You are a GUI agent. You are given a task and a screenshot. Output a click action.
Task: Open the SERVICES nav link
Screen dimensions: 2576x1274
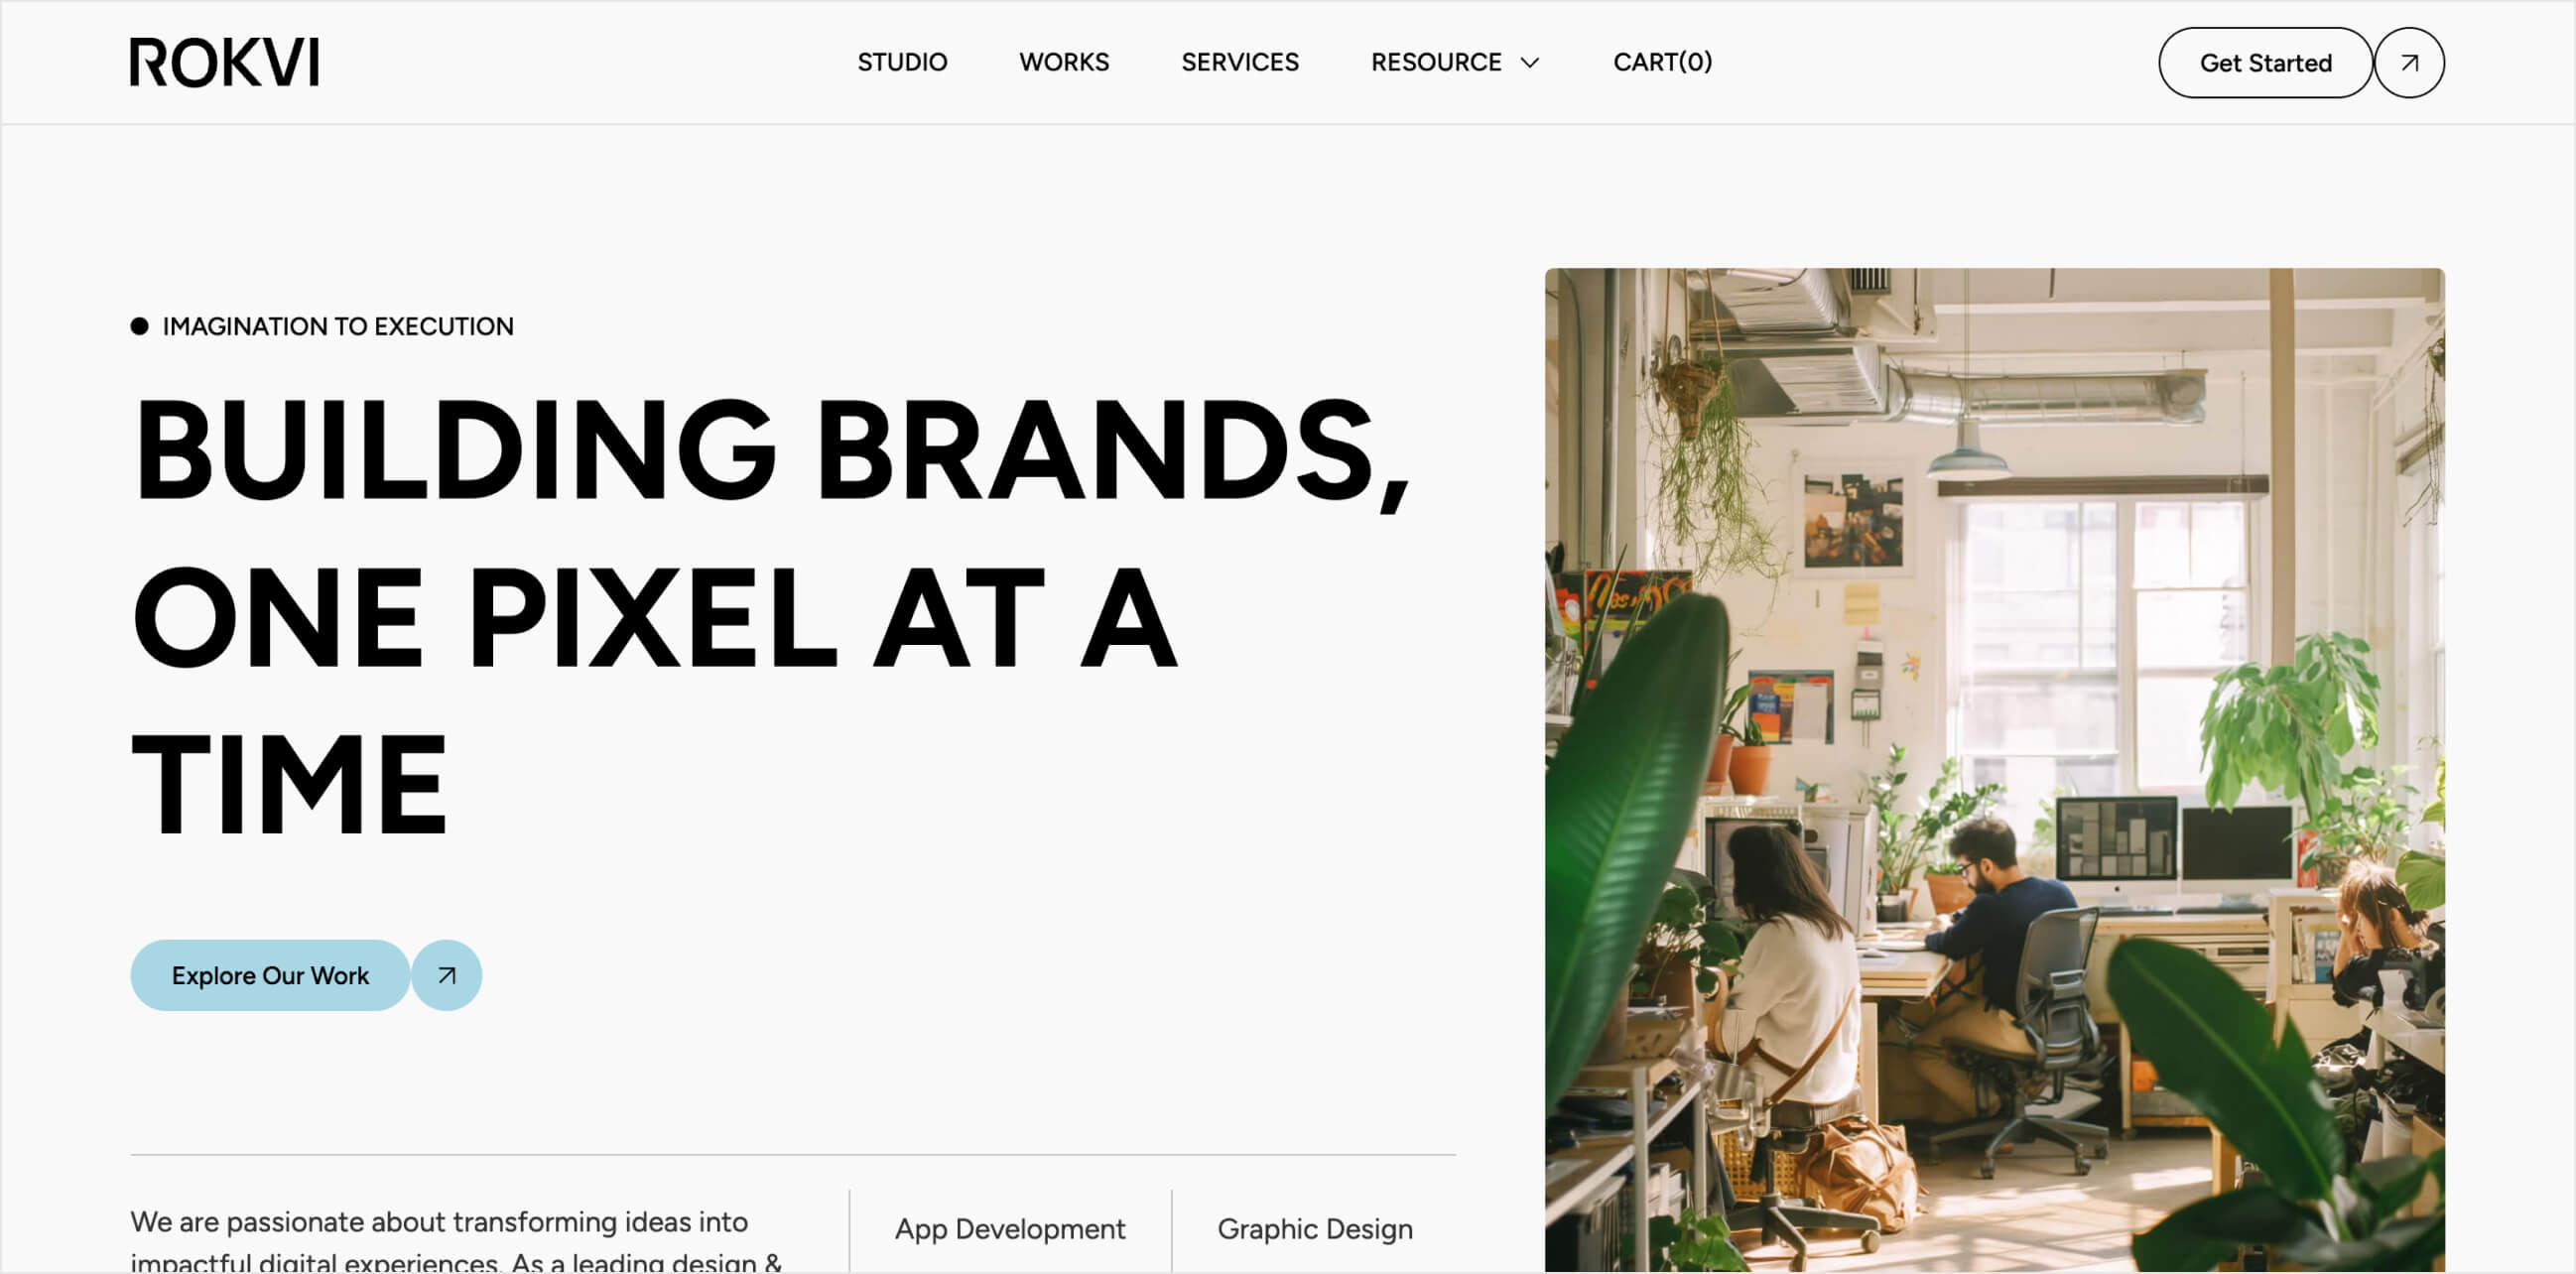(x=1240, y=62)
